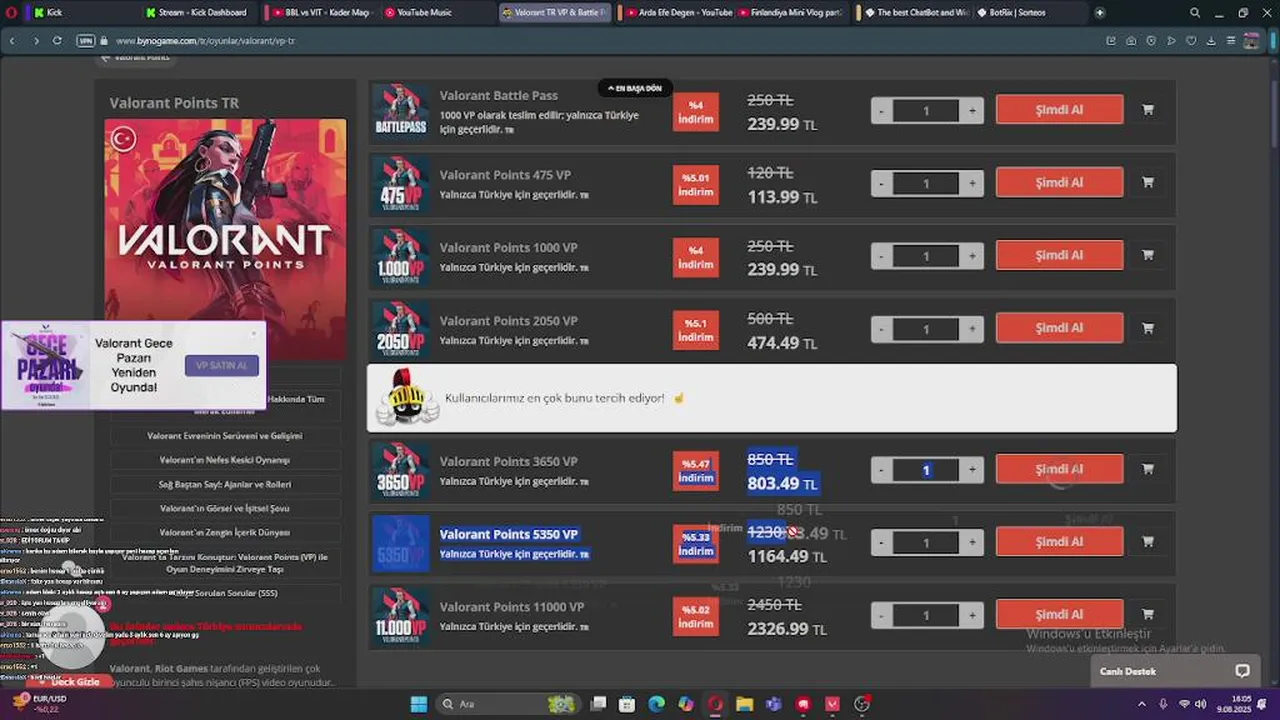Show hidden system tray icons chevron
The height and width of the screenshot is (720, 1280).
click(x=1142, y=704)
